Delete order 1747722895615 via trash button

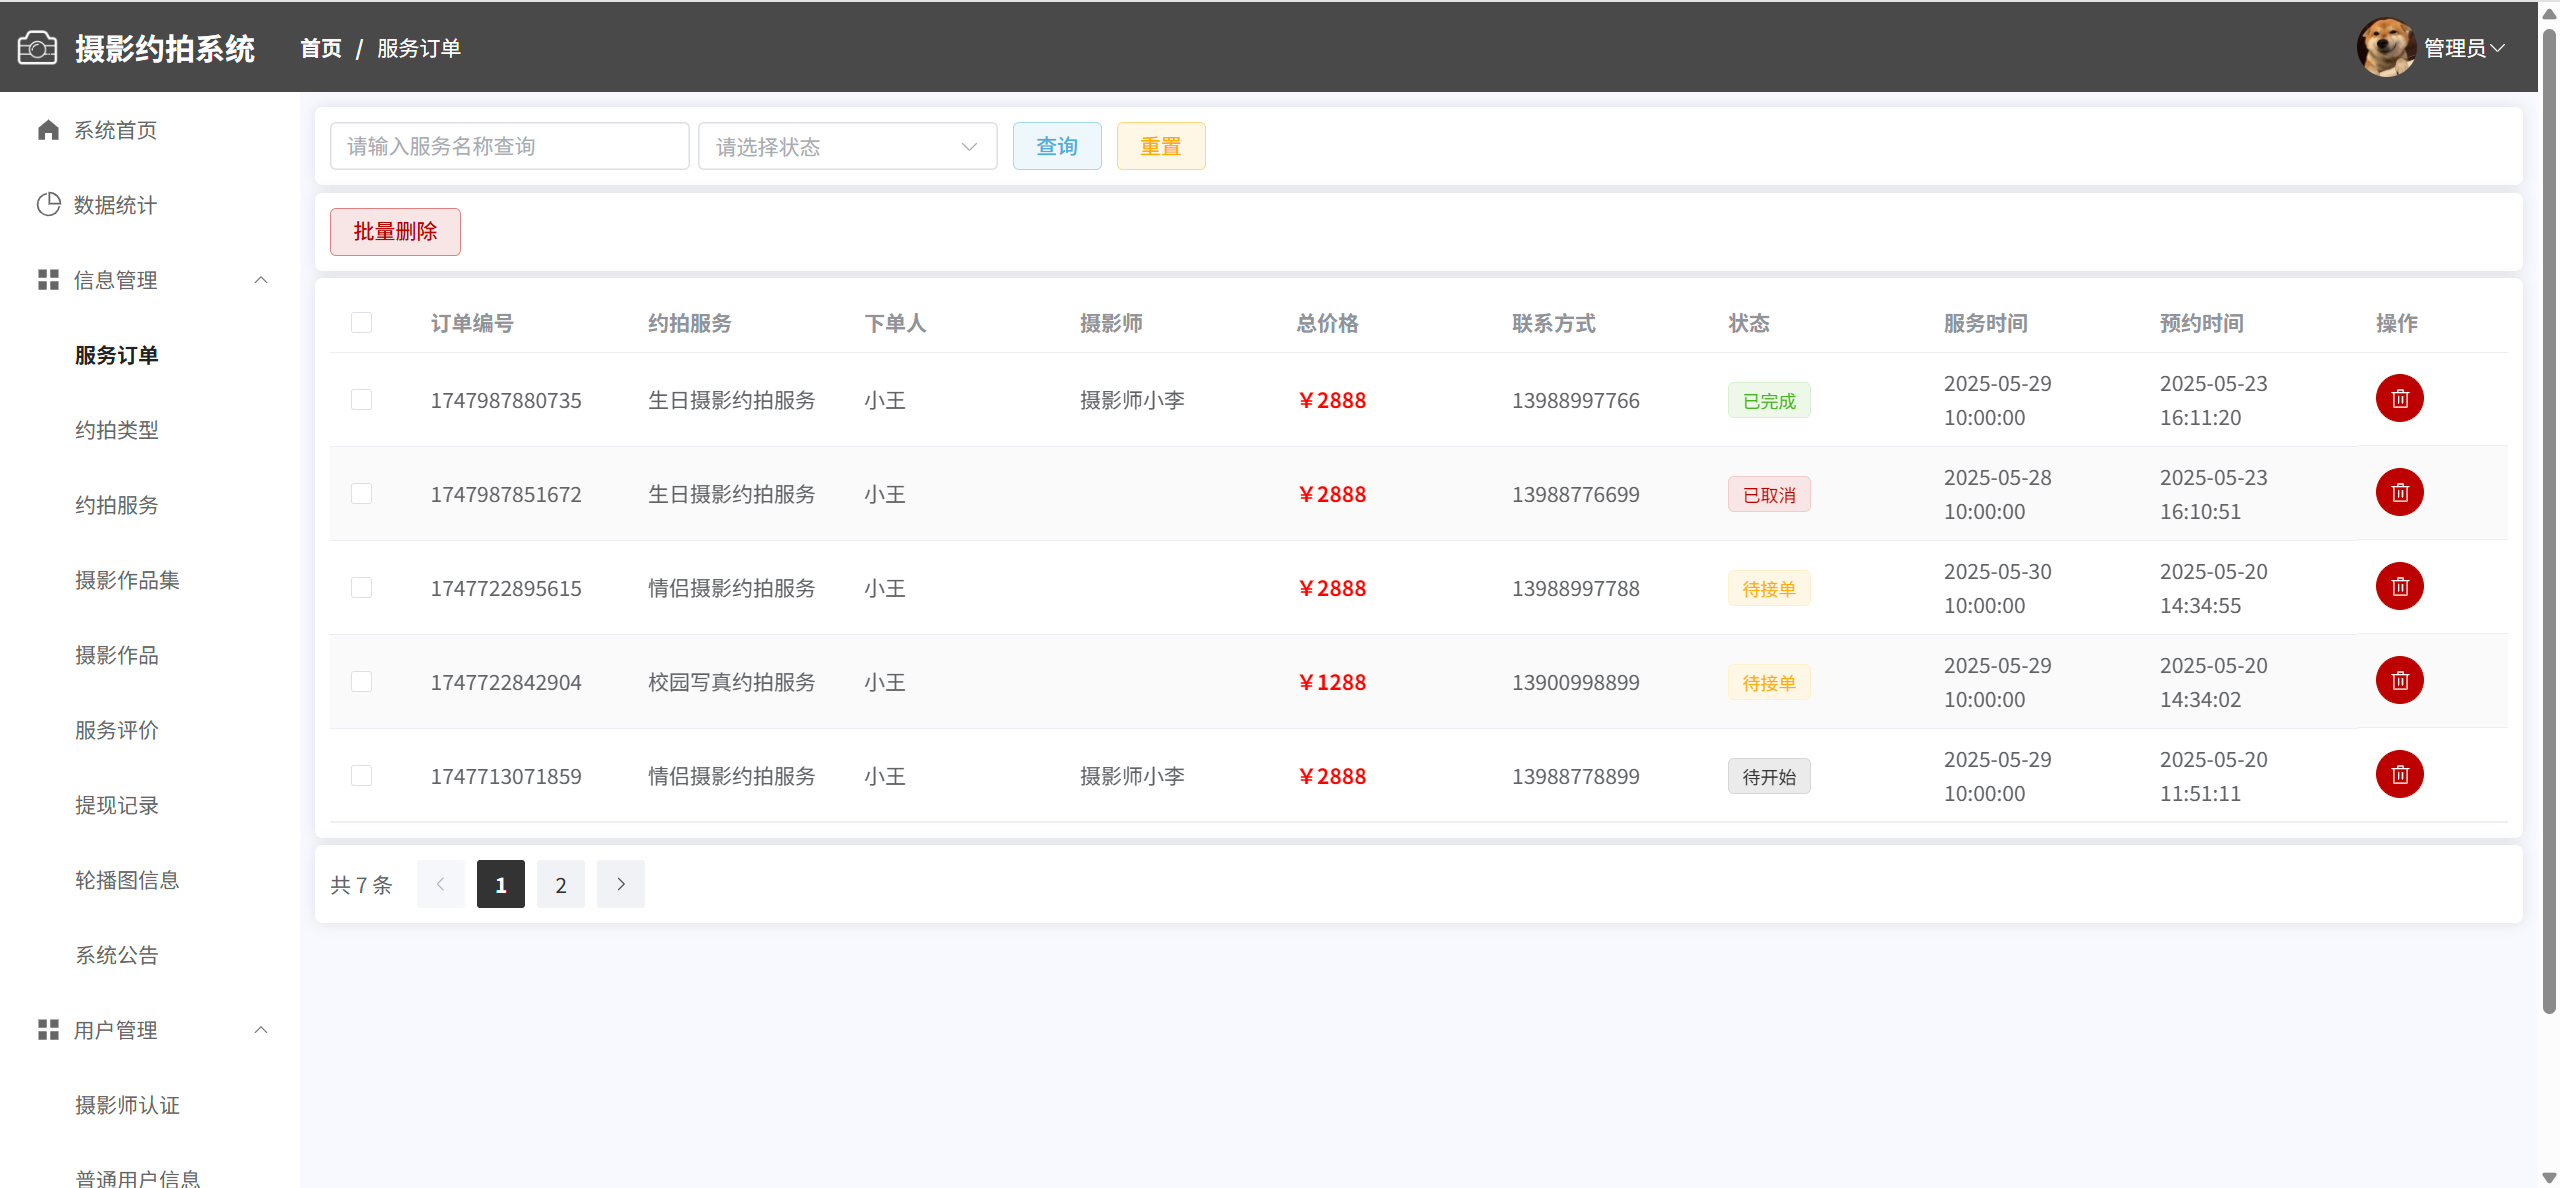tap(2399, 587)
